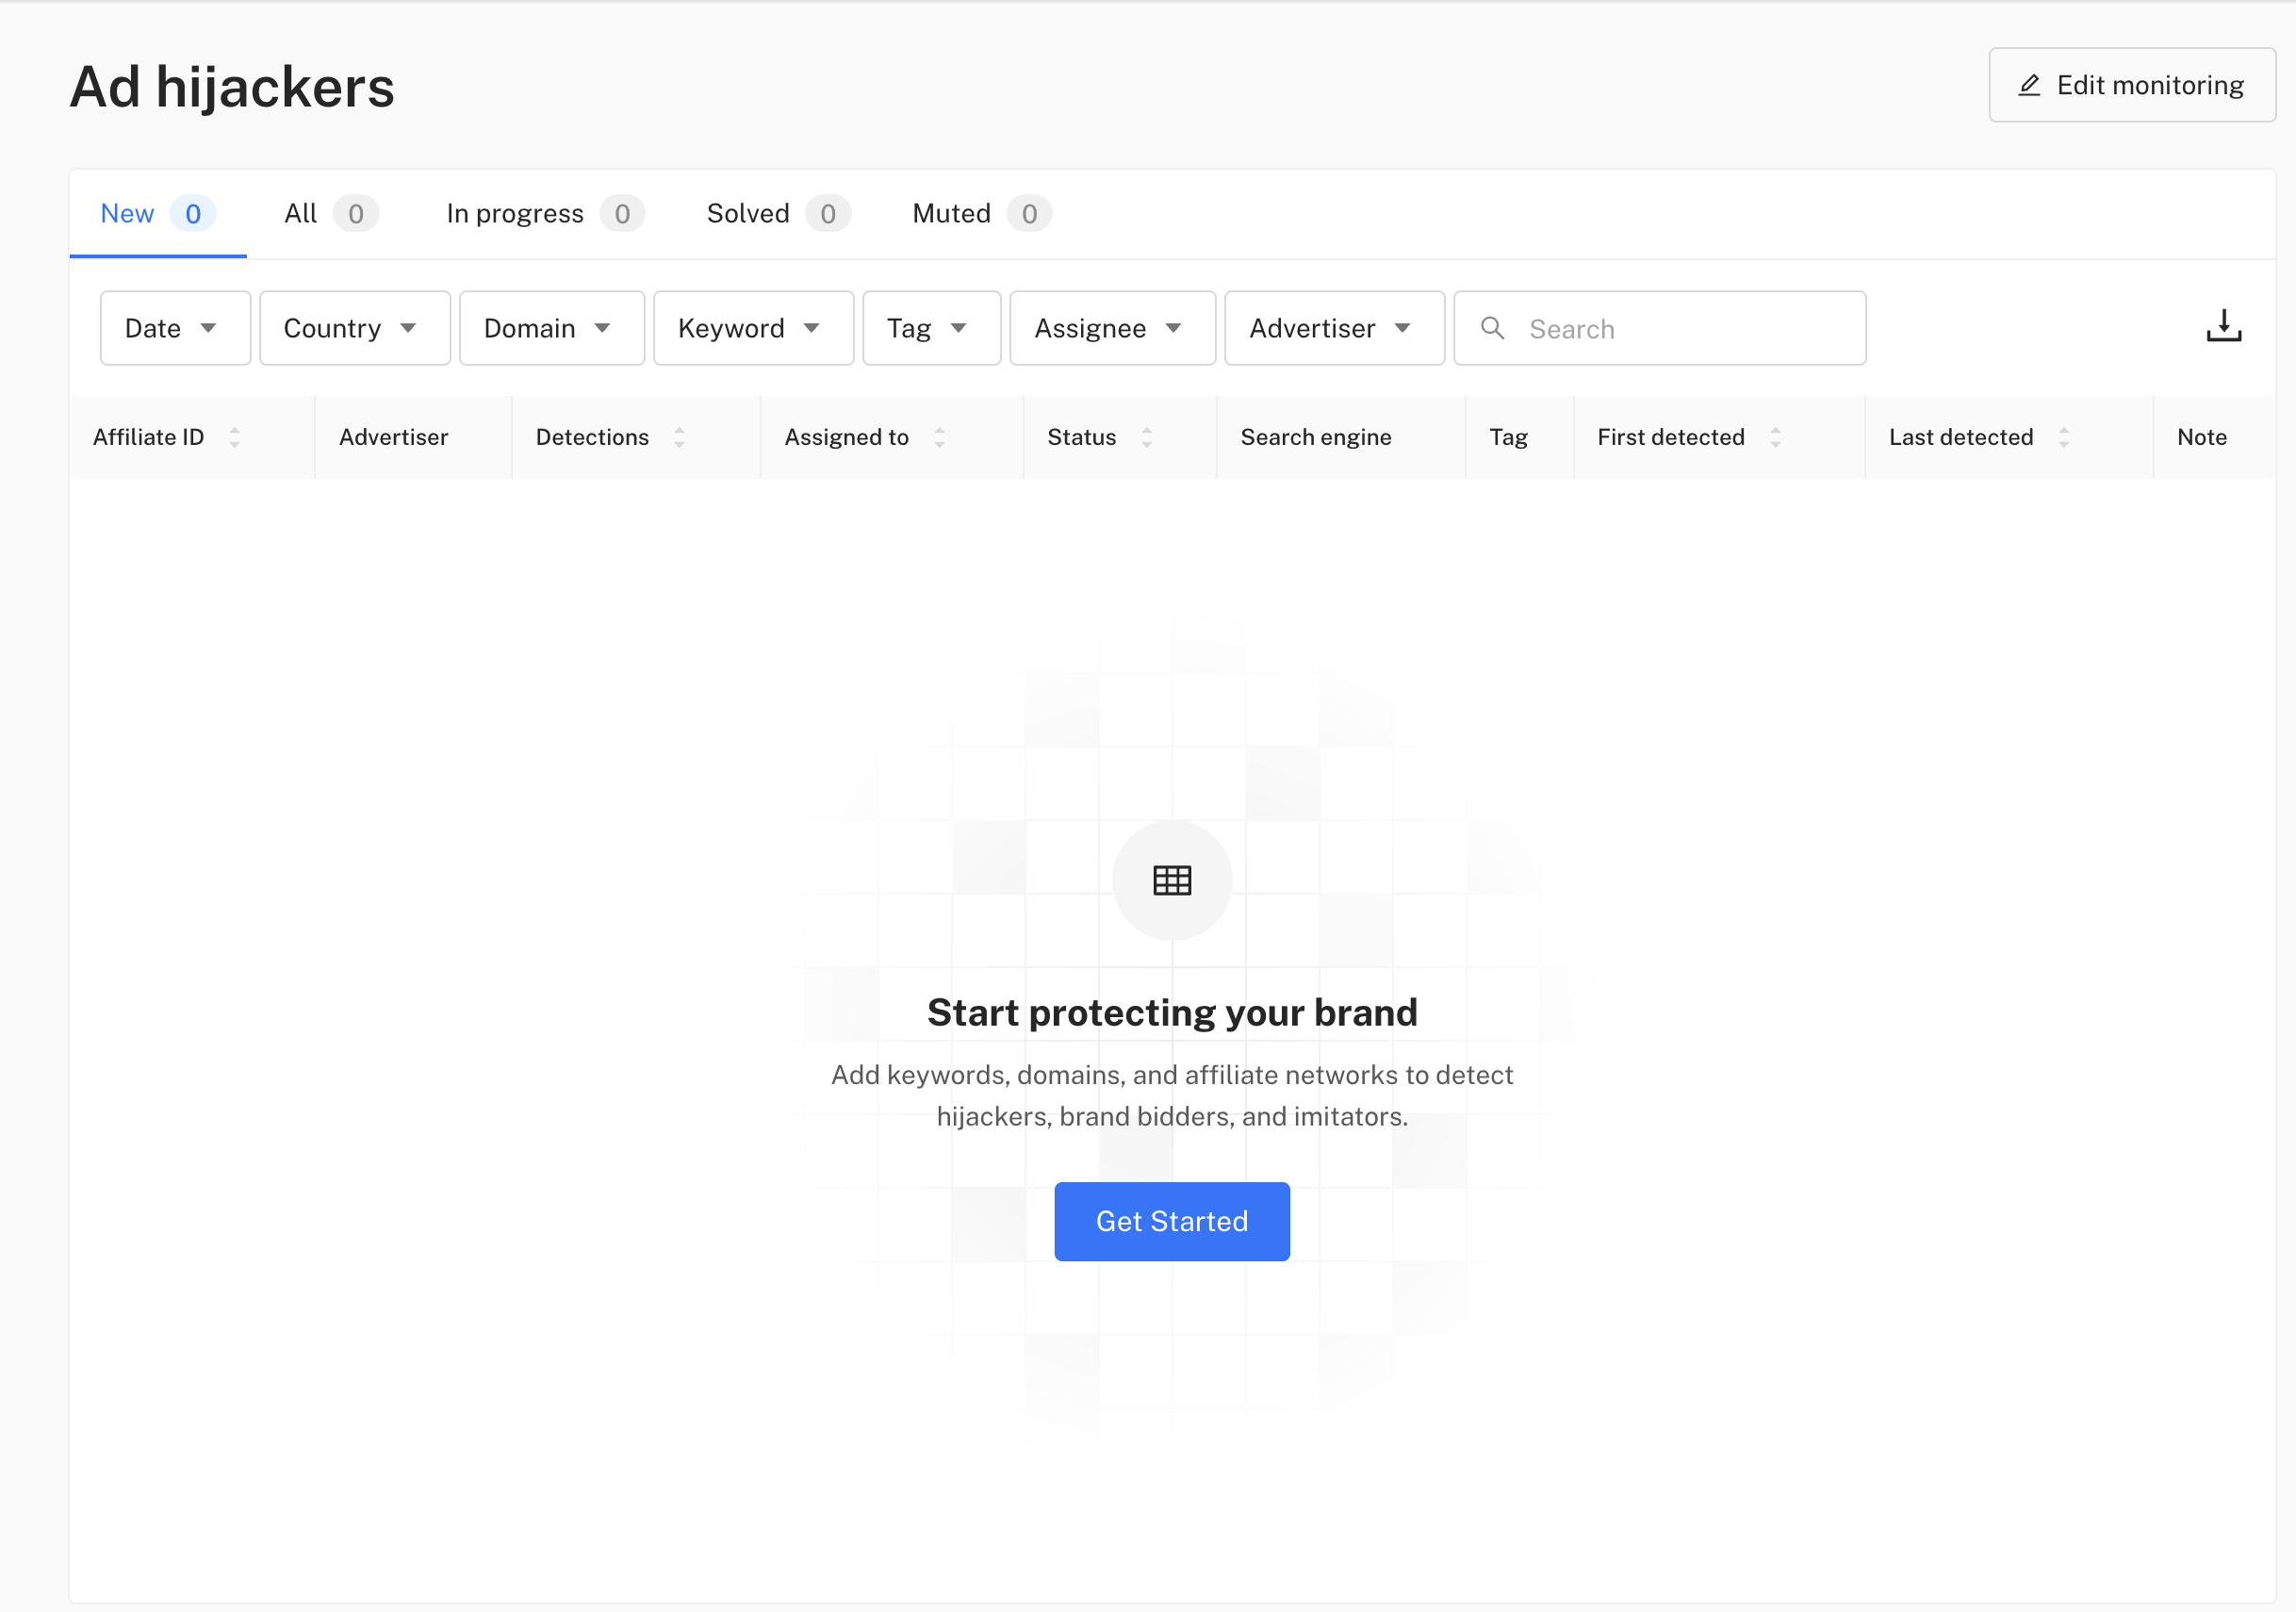Click the search magnifier icon

coord(1492,328)
